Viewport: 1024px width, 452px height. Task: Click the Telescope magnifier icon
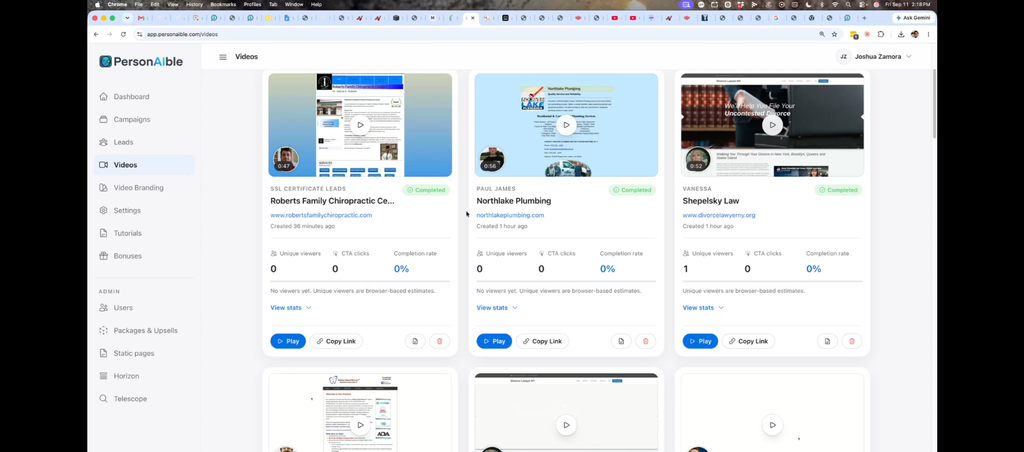tap(103, 398)
